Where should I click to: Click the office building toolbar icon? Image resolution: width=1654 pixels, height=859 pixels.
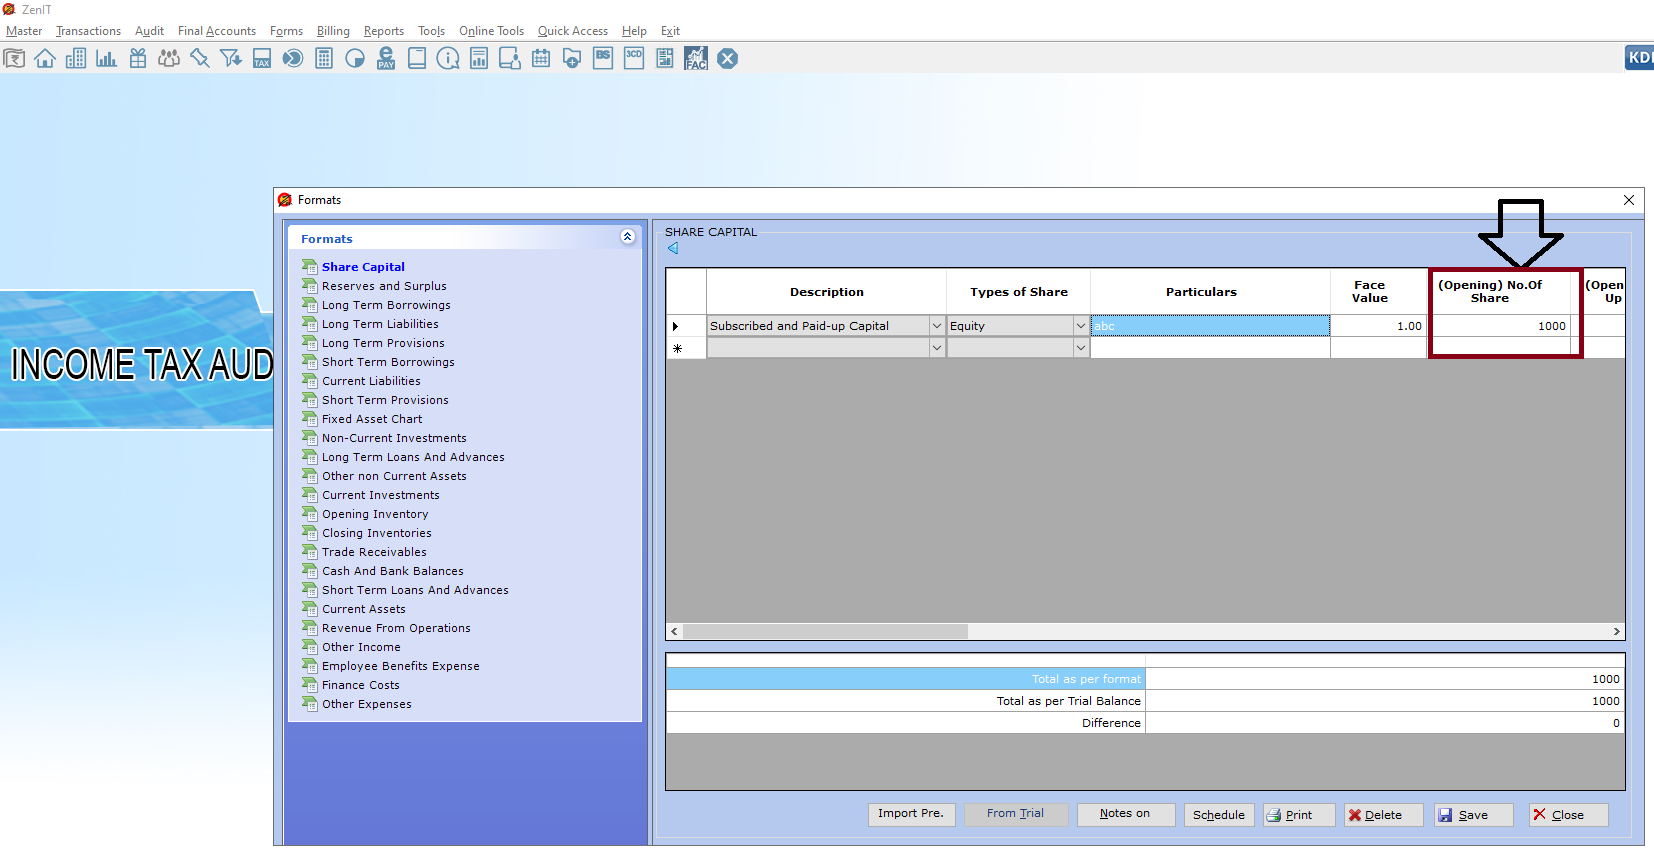coord(76,59)
